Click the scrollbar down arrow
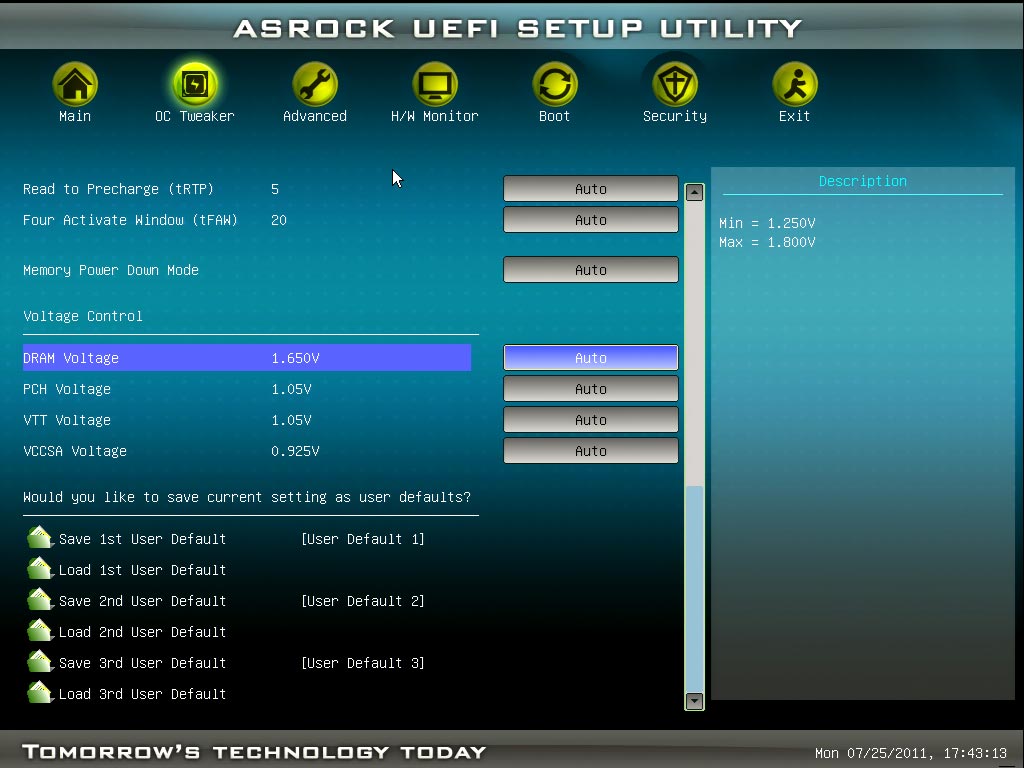 (694, 701)
